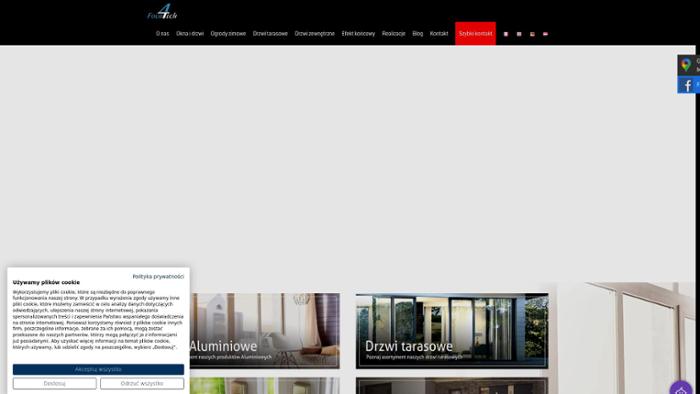Screen dimensions: 700x394
Task: Open Drzwi tarasowe in the navigation bar
Action: [x=270, y=33]
